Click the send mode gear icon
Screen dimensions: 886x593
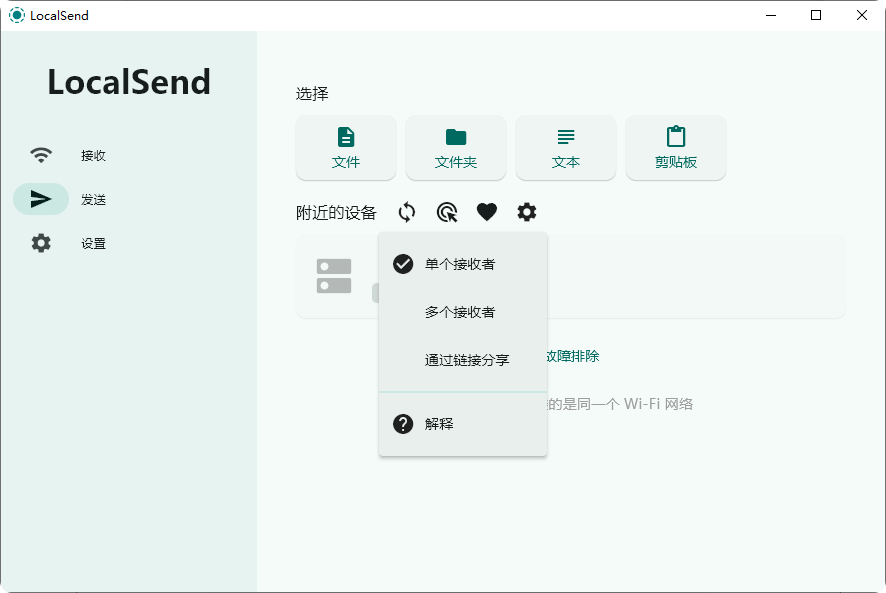click(527, 213)
